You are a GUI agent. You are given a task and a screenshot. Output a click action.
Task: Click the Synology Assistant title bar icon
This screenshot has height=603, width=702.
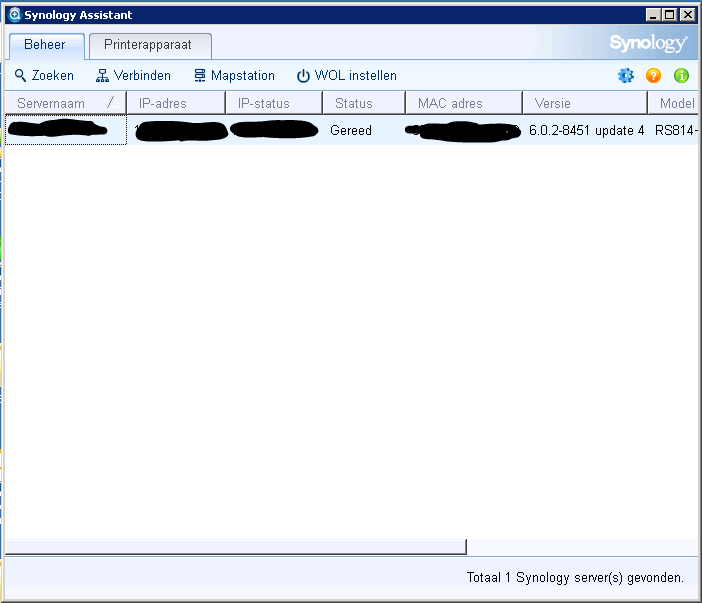click(x=15, y=15)
